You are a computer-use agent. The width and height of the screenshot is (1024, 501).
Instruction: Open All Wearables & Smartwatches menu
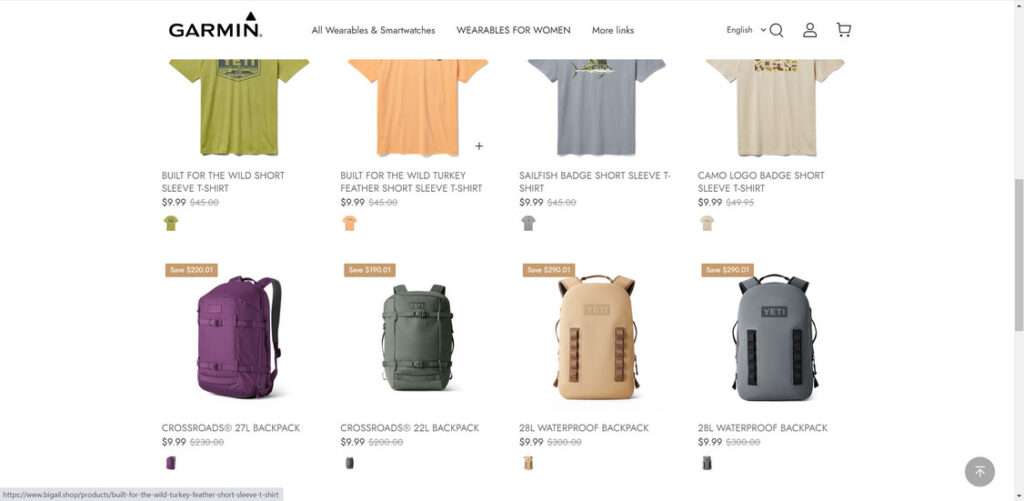click(374, 30)
